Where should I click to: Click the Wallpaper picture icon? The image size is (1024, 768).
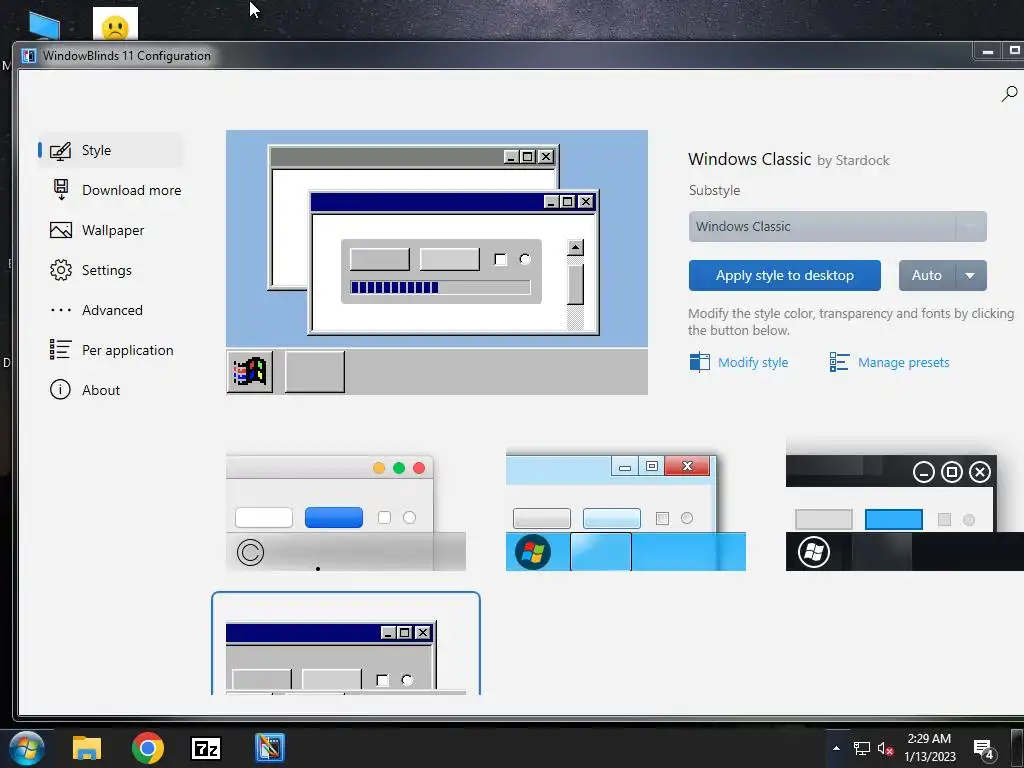[x=61, y=230]
